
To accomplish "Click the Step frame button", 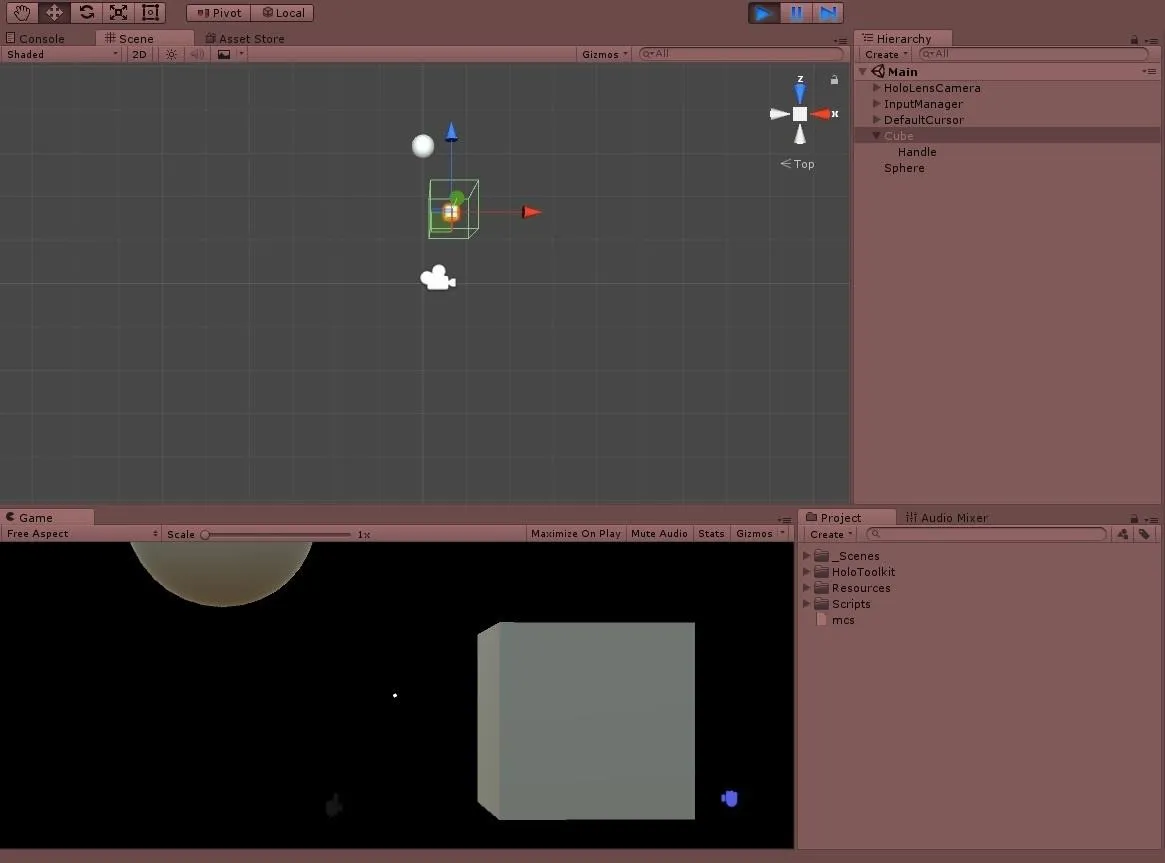I will (x=828, y=13).
